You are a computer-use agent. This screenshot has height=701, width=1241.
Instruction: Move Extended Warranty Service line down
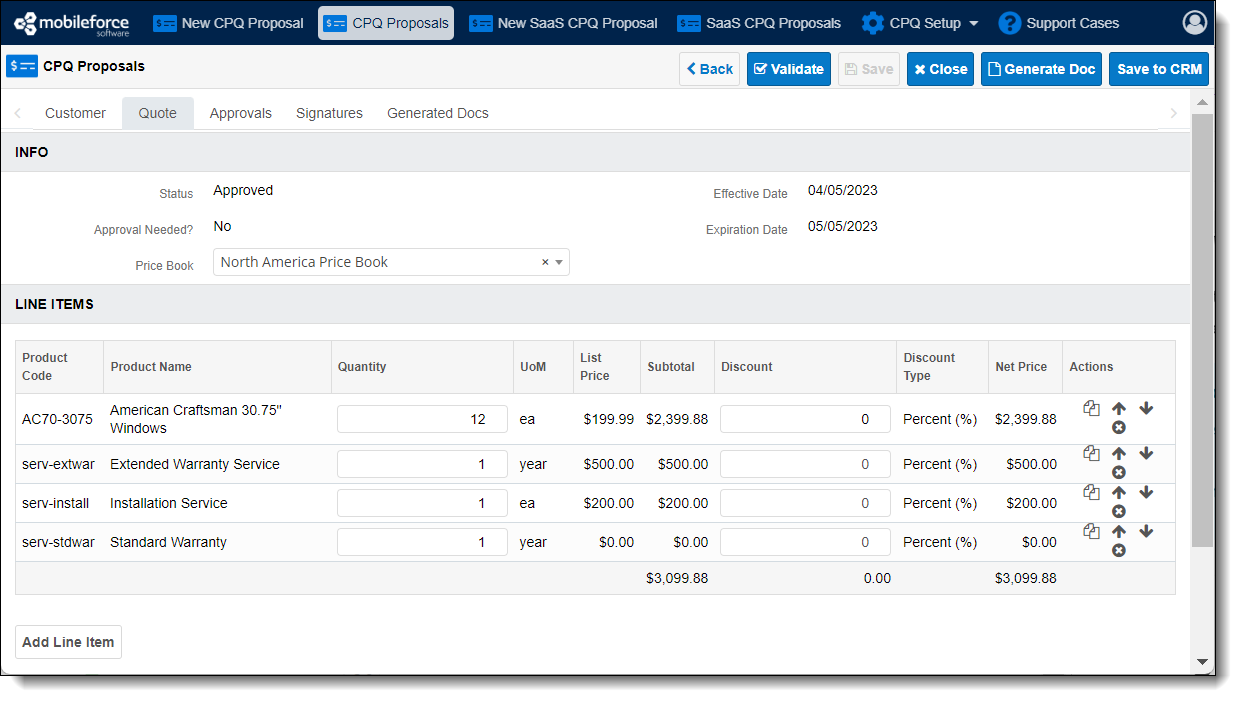(x=1146, y=454)
